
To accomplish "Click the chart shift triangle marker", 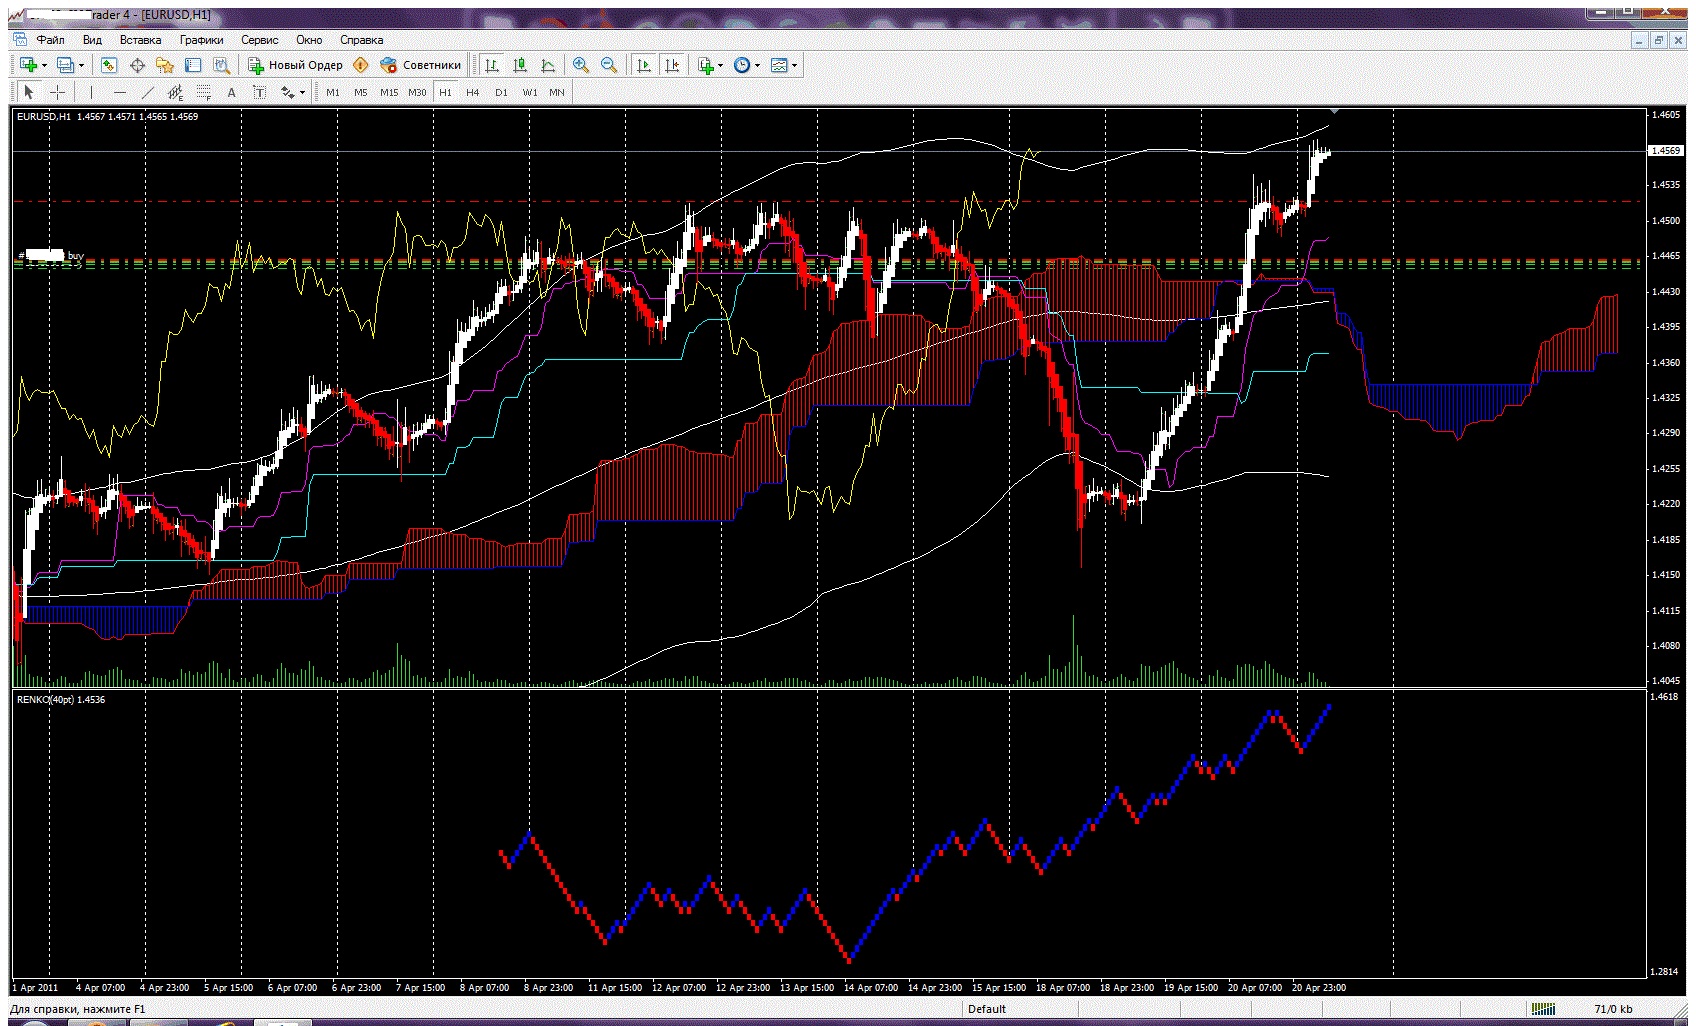I will [1334, 112].
